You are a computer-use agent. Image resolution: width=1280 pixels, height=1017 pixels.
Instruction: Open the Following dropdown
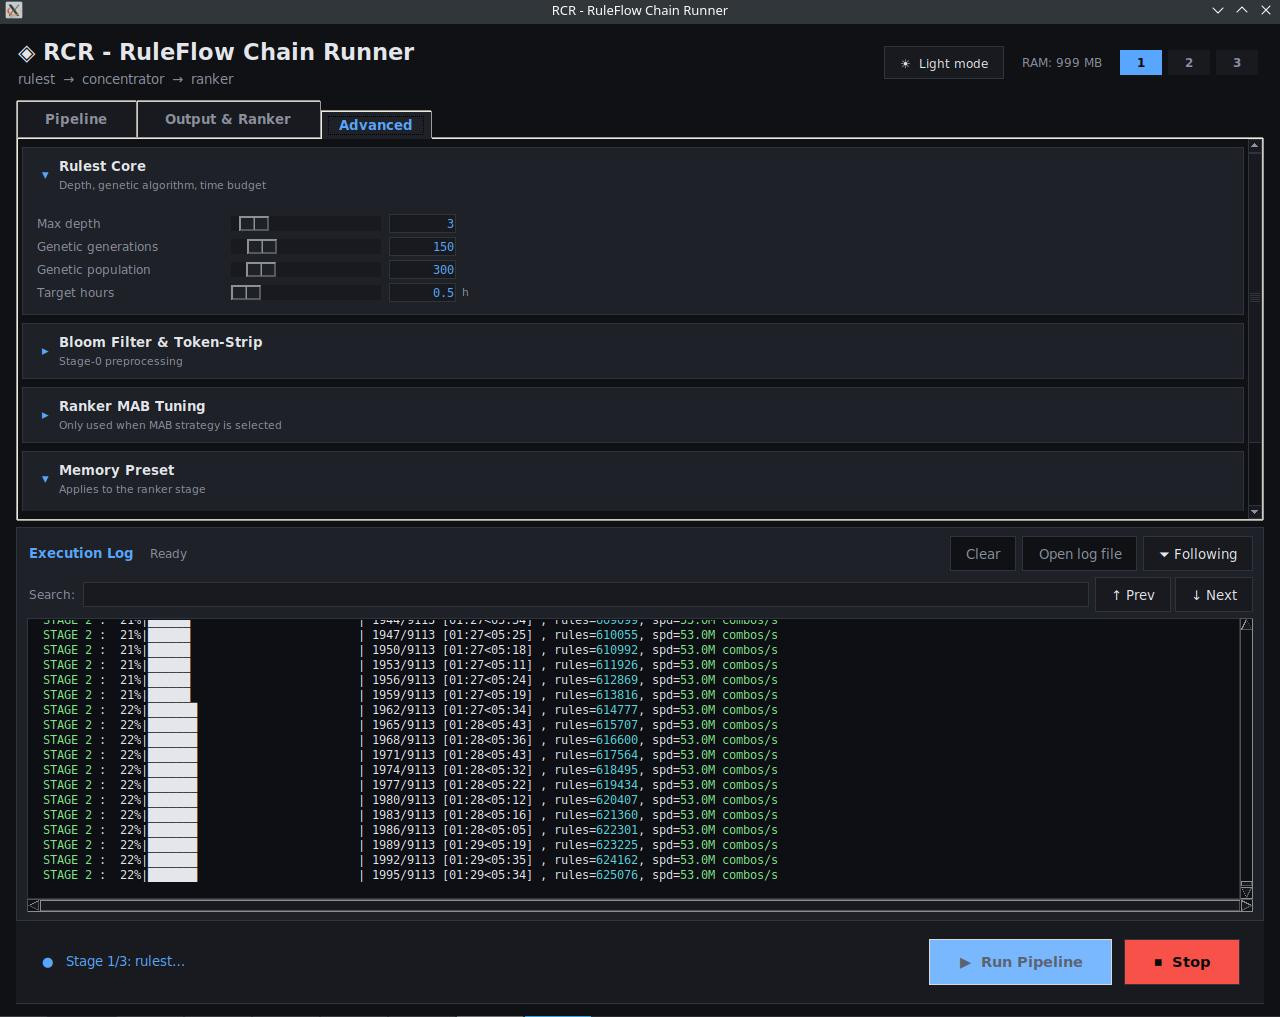coord(1197,554)
